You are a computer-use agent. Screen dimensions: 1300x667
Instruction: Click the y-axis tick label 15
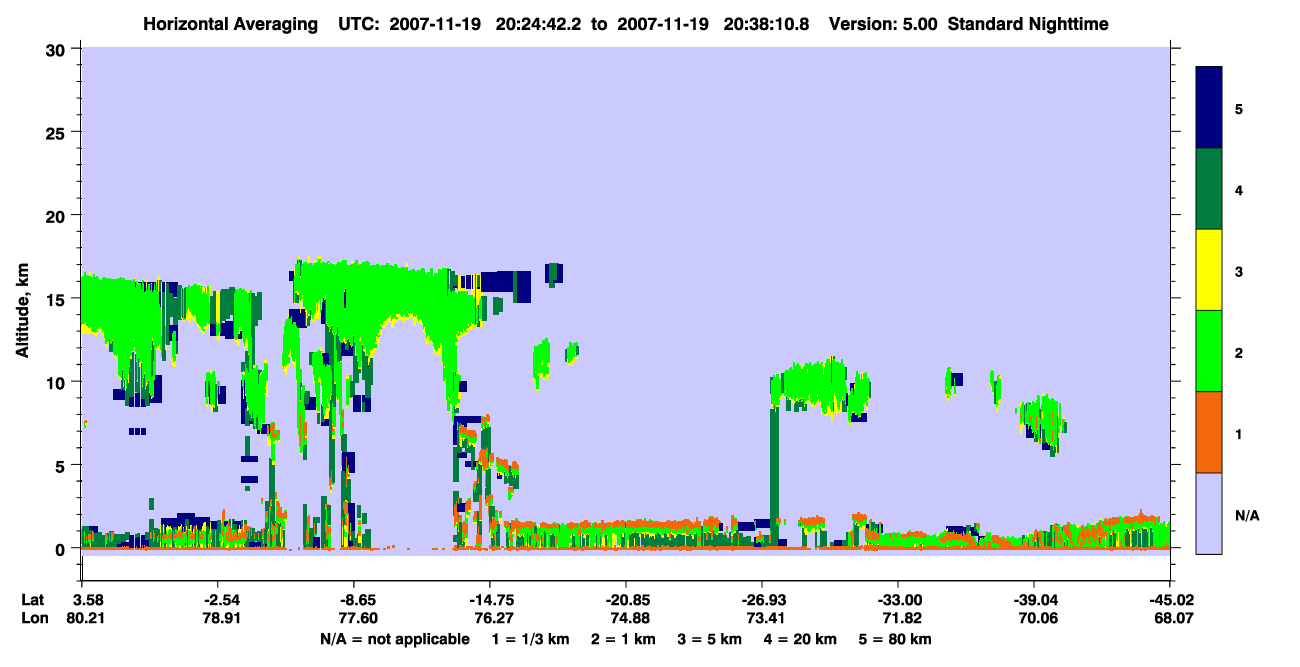58,299
